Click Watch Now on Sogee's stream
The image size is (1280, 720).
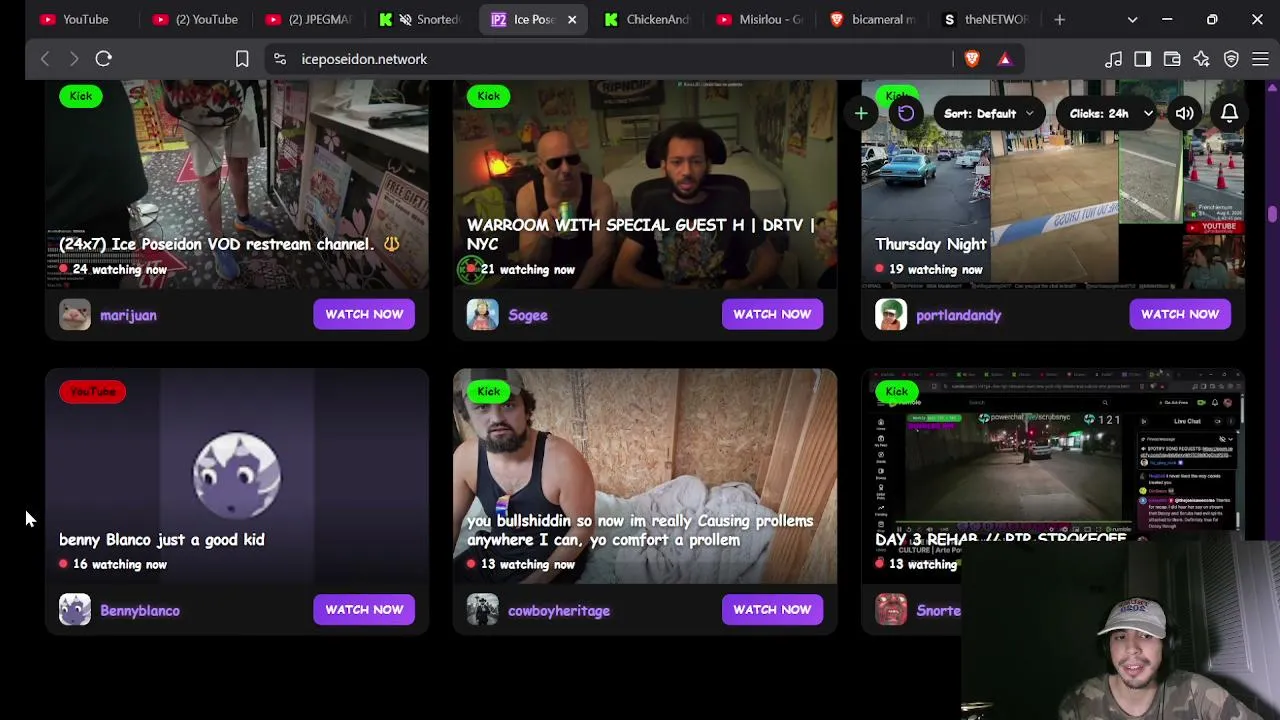coord(772,314)
